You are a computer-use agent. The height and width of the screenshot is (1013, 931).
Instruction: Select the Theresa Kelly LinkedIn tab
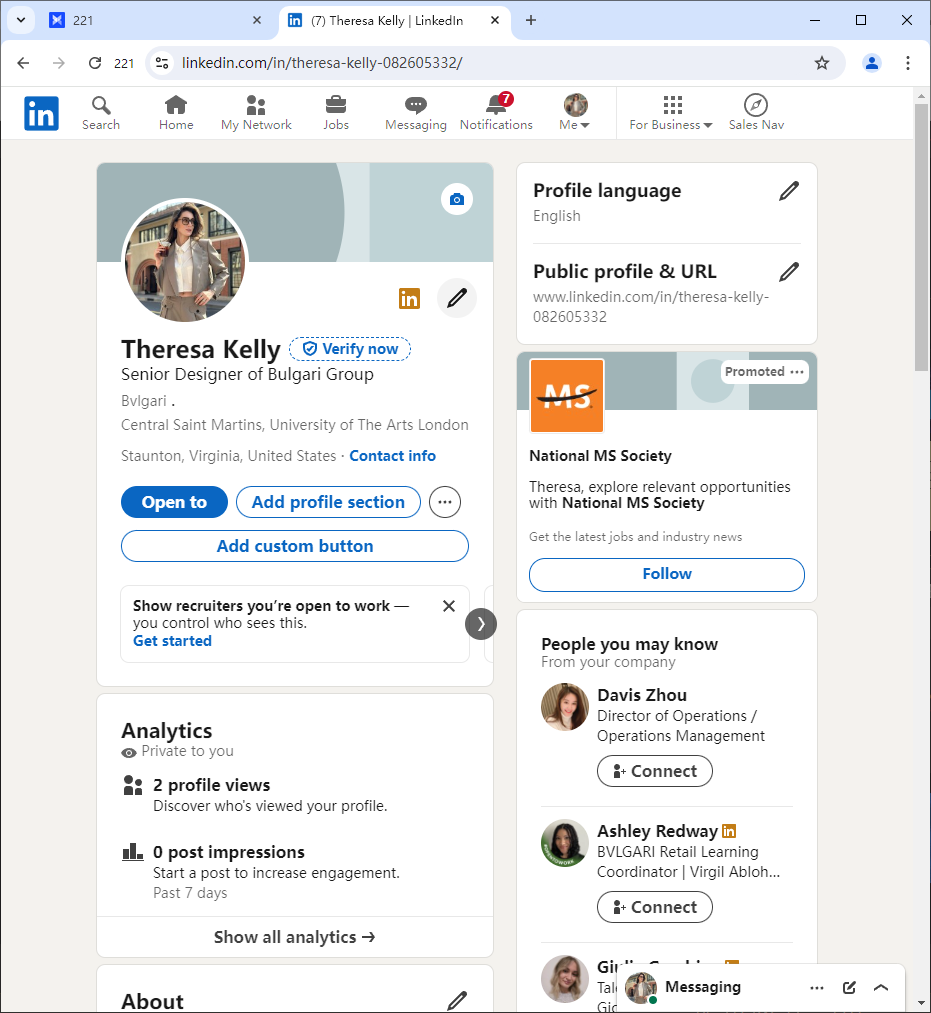[x=394, y=21]
